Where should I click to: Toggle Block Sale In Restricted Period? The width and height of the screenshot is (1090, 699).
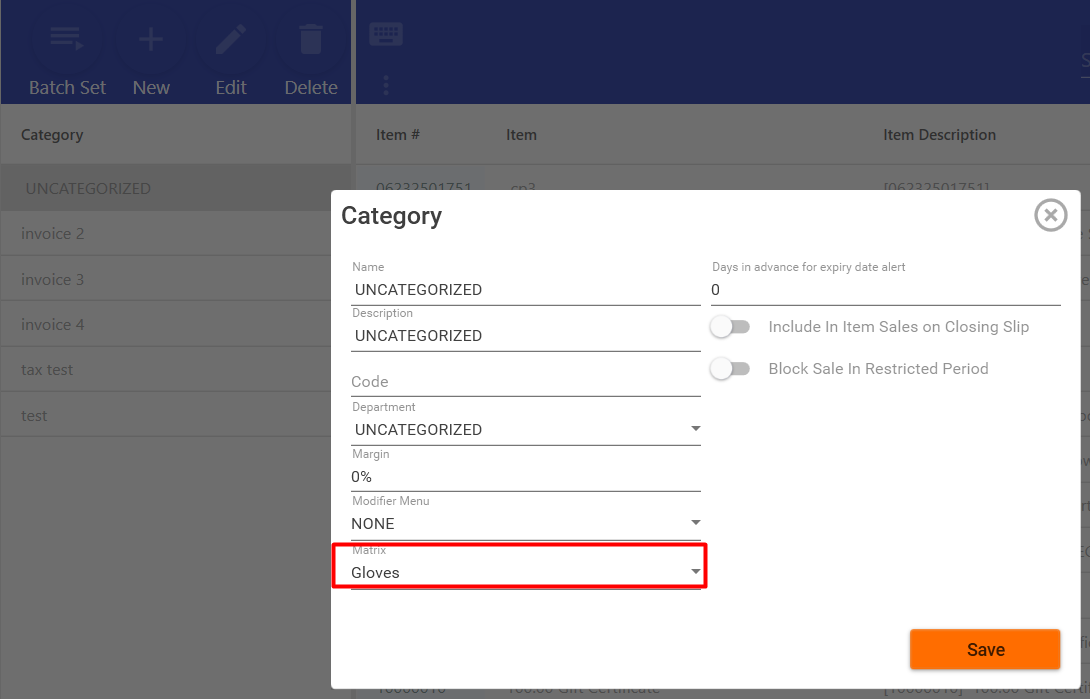tap(730, 369)
